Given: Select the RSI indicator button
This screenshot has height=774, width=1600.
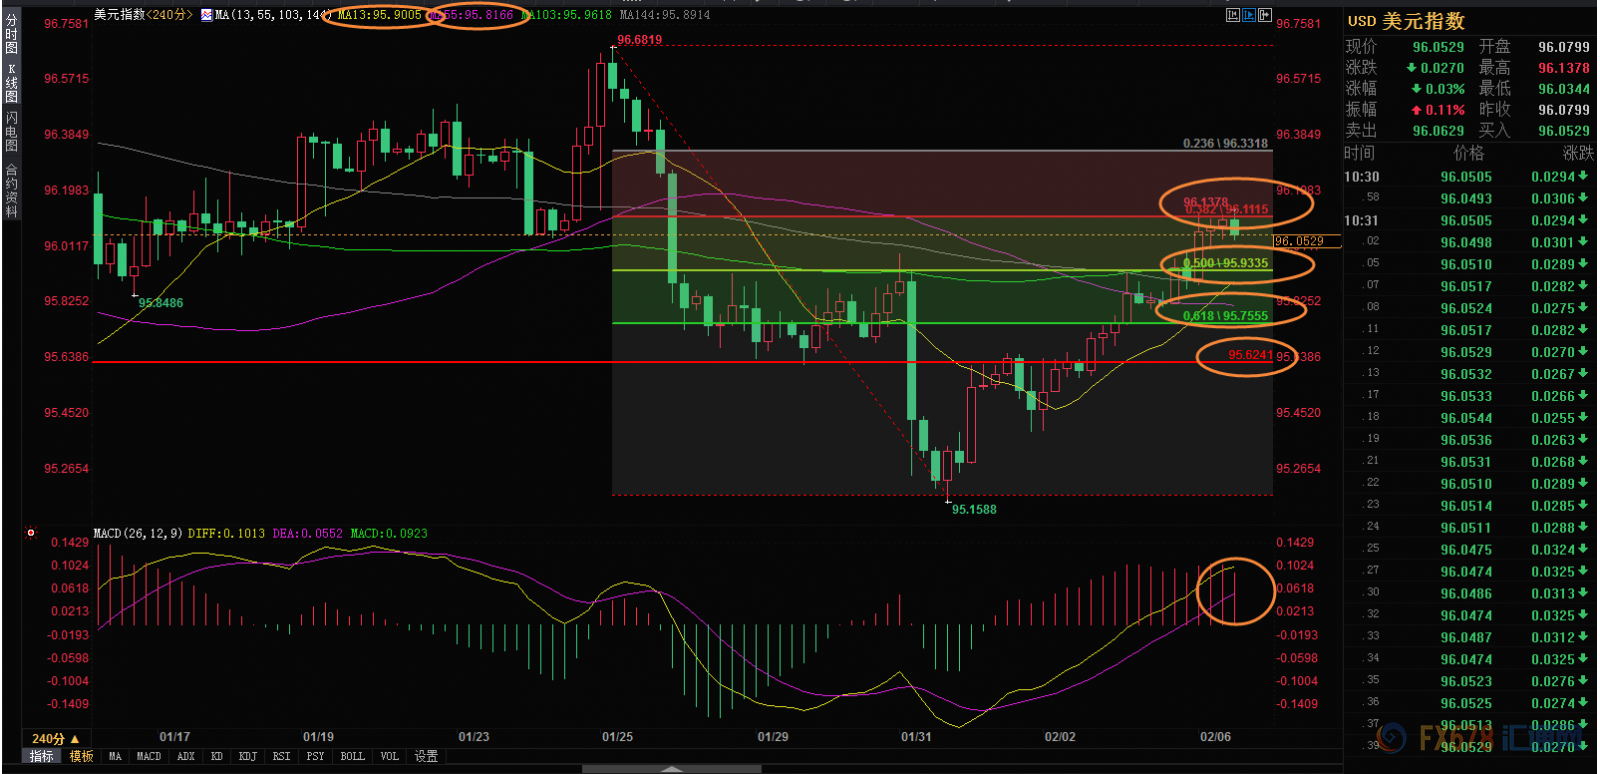Looking at the screenshot, I should point(281,757).
